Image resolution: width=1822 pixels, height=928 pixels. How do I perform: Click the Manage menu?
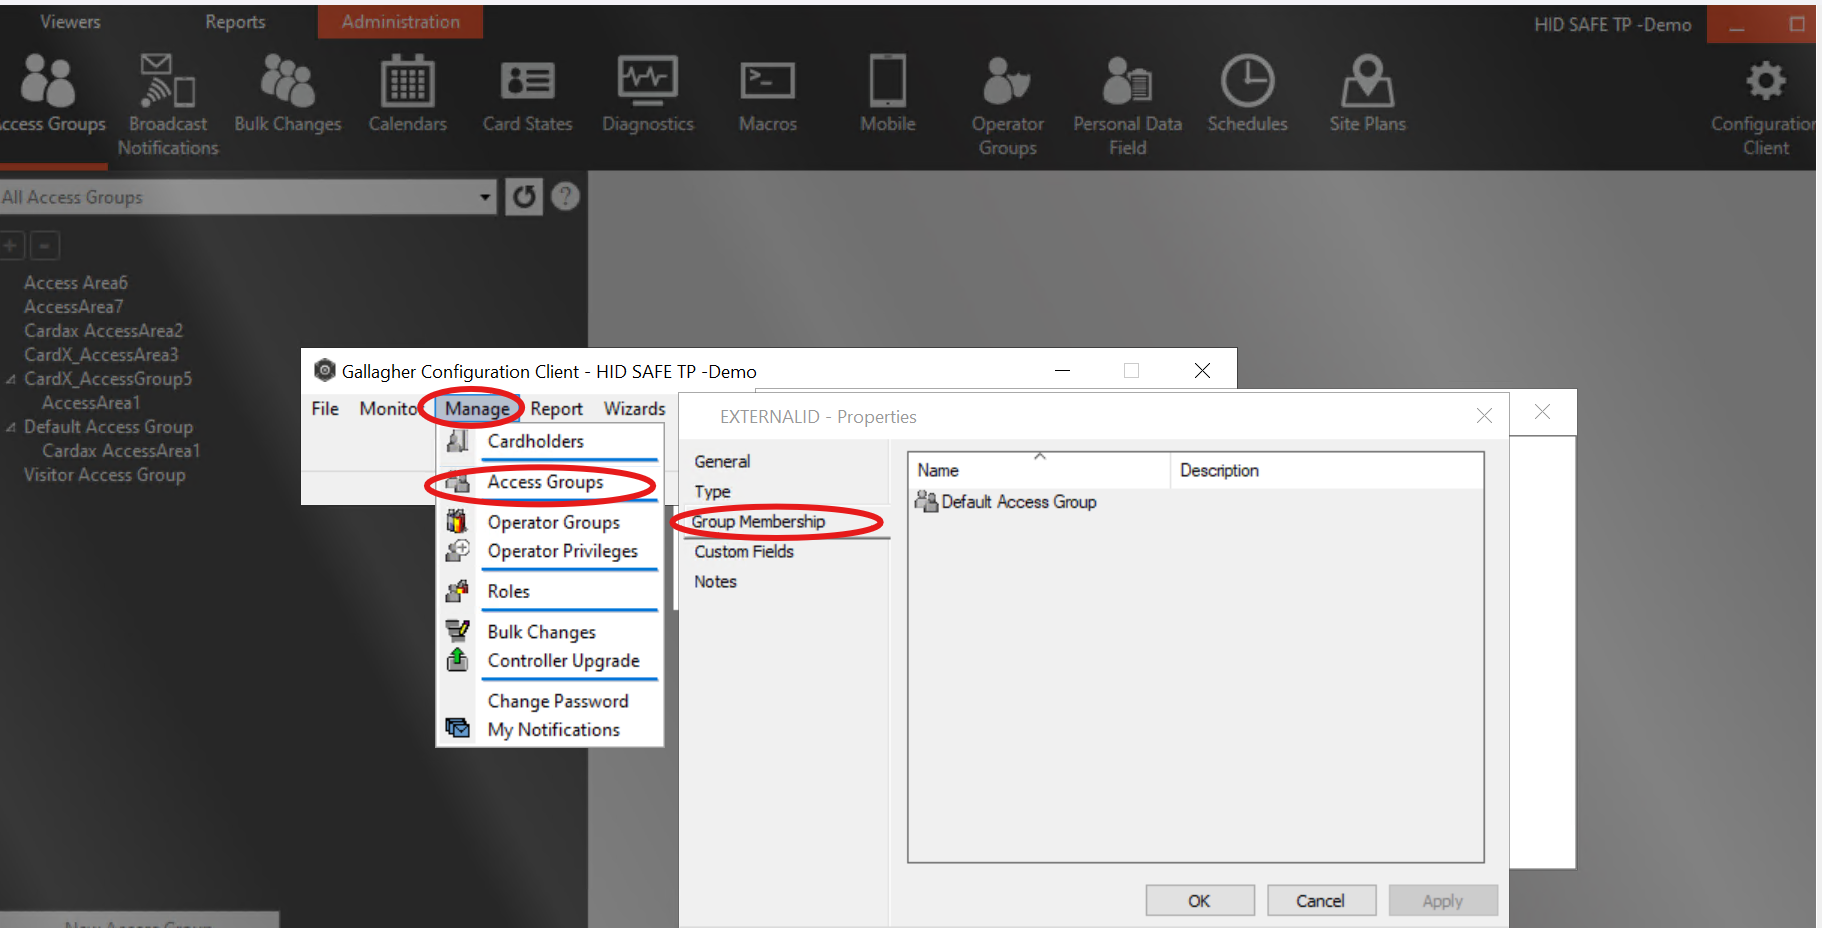click(477, 409)
